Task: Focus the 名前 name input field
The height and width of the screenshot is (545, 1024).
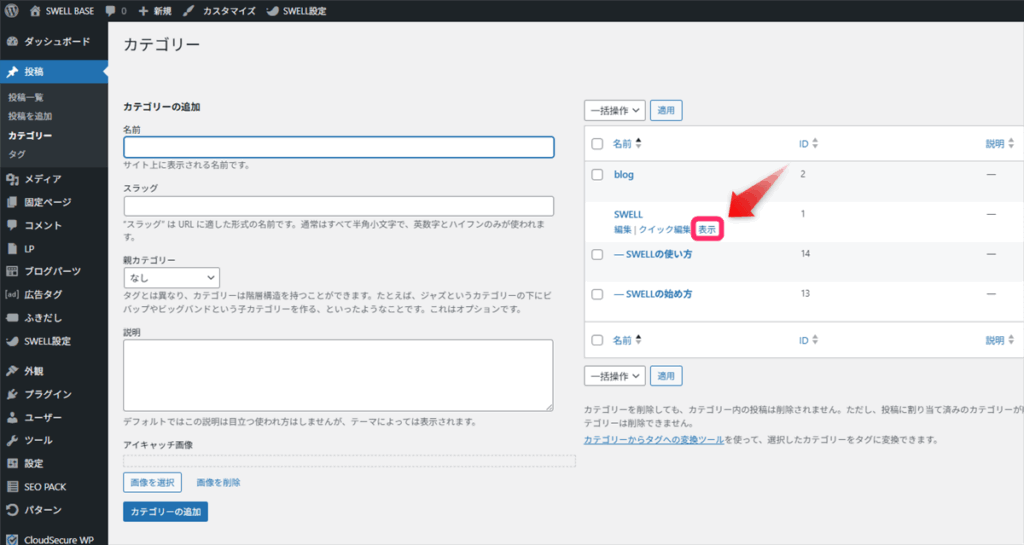Action: point(339,147)
